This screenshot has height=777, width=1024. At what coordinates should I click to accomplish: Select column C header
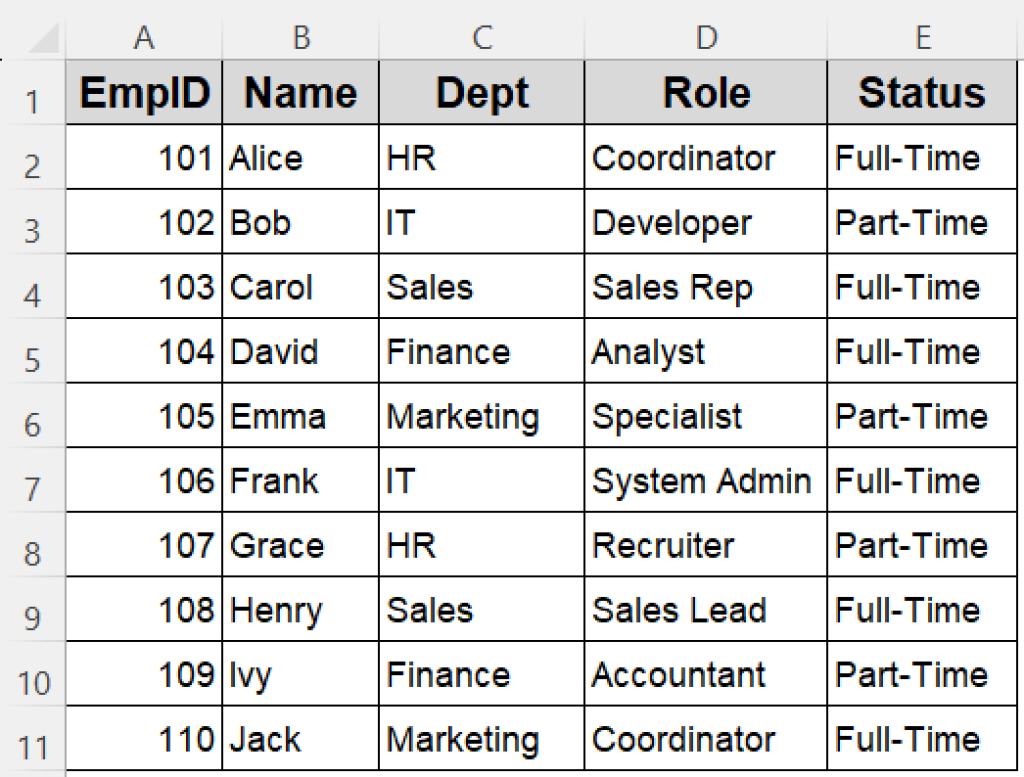click(x=481, y=35)
